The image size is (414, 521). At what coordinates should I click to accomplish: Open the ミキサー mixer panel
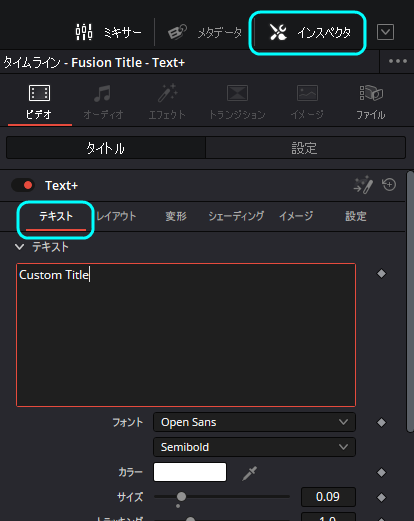(x=108, y=32)
